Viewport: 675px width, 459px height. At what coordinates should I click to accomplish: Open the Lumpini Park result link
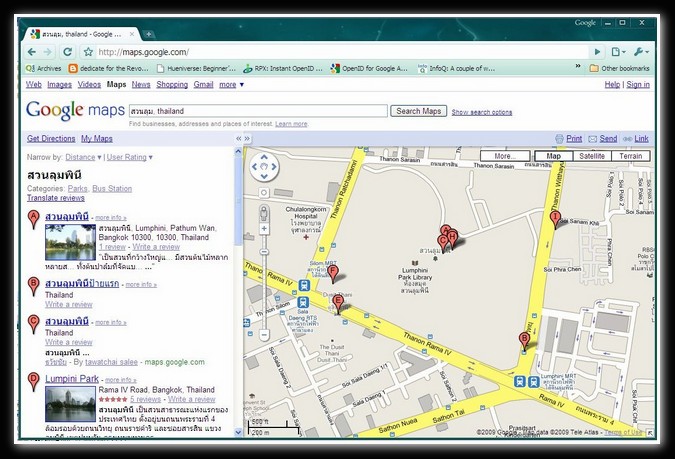click(x=72, y=379)
